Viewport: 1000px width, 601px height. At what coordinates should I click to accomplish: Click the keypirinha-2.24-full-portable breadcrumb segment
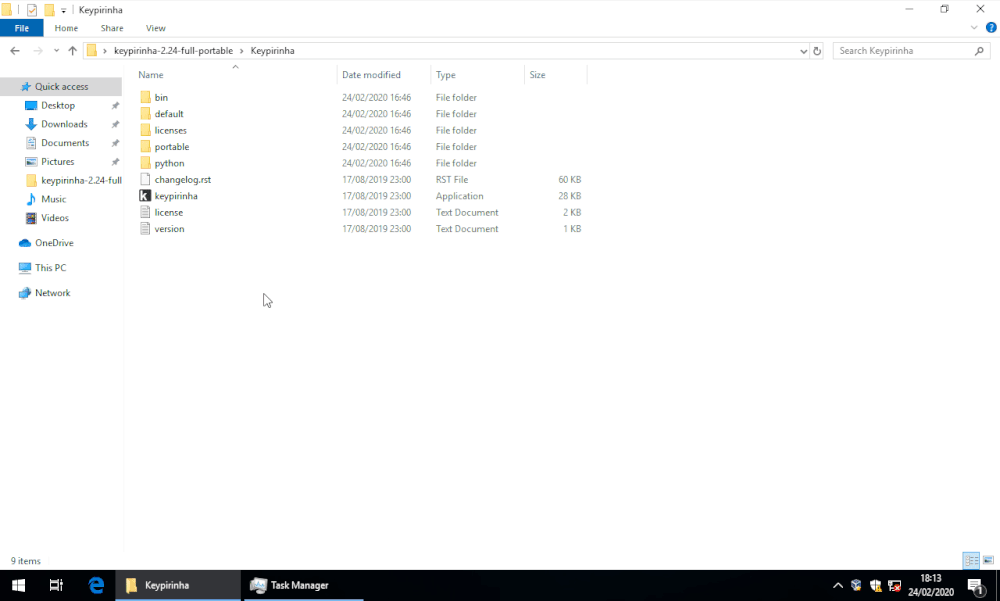click(173, 51)
